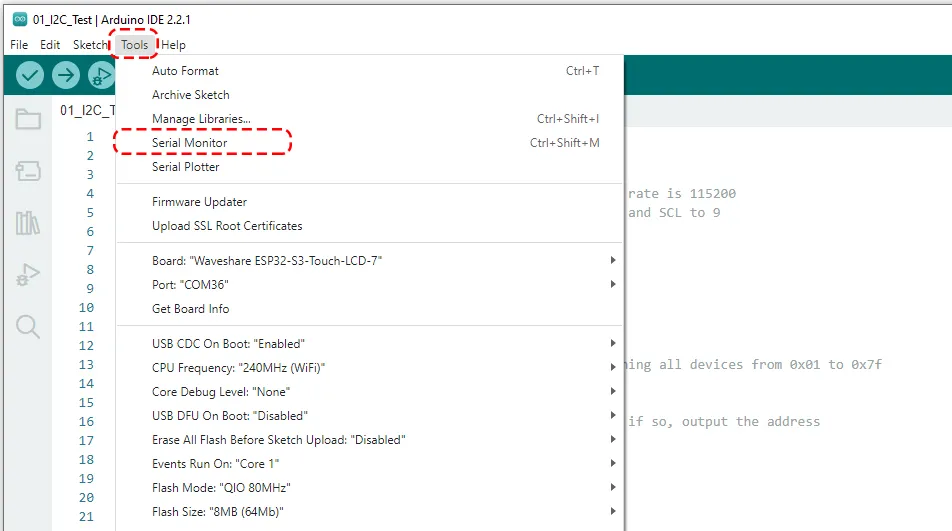Open the File menu

click(x=19, y=45)
